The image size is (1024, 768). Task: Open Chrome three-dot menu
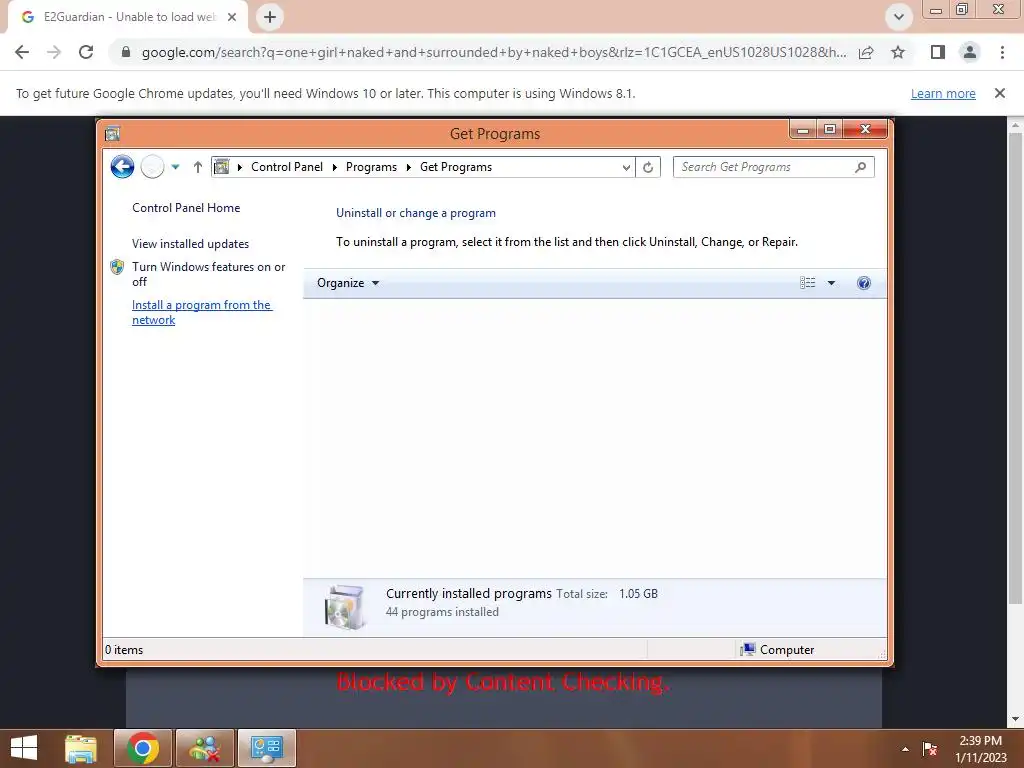1002,52
